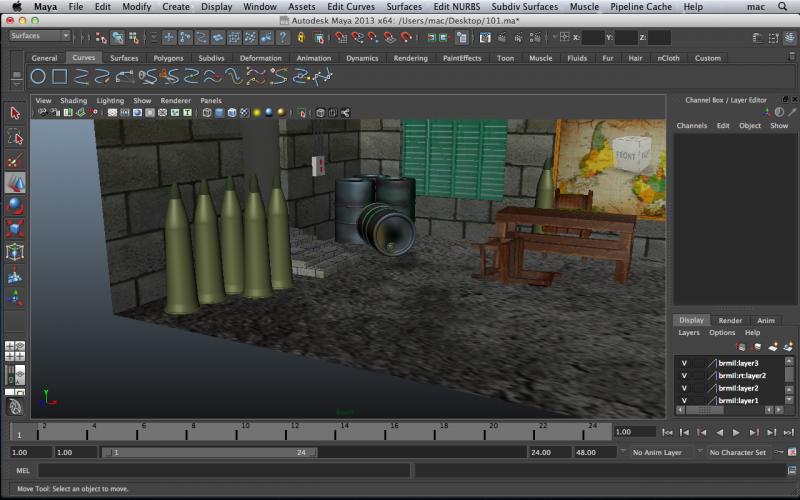Toggle visibility of brmil:rt:layer2
This screenshot has height=500, width=800.
[x=684, y=376]
